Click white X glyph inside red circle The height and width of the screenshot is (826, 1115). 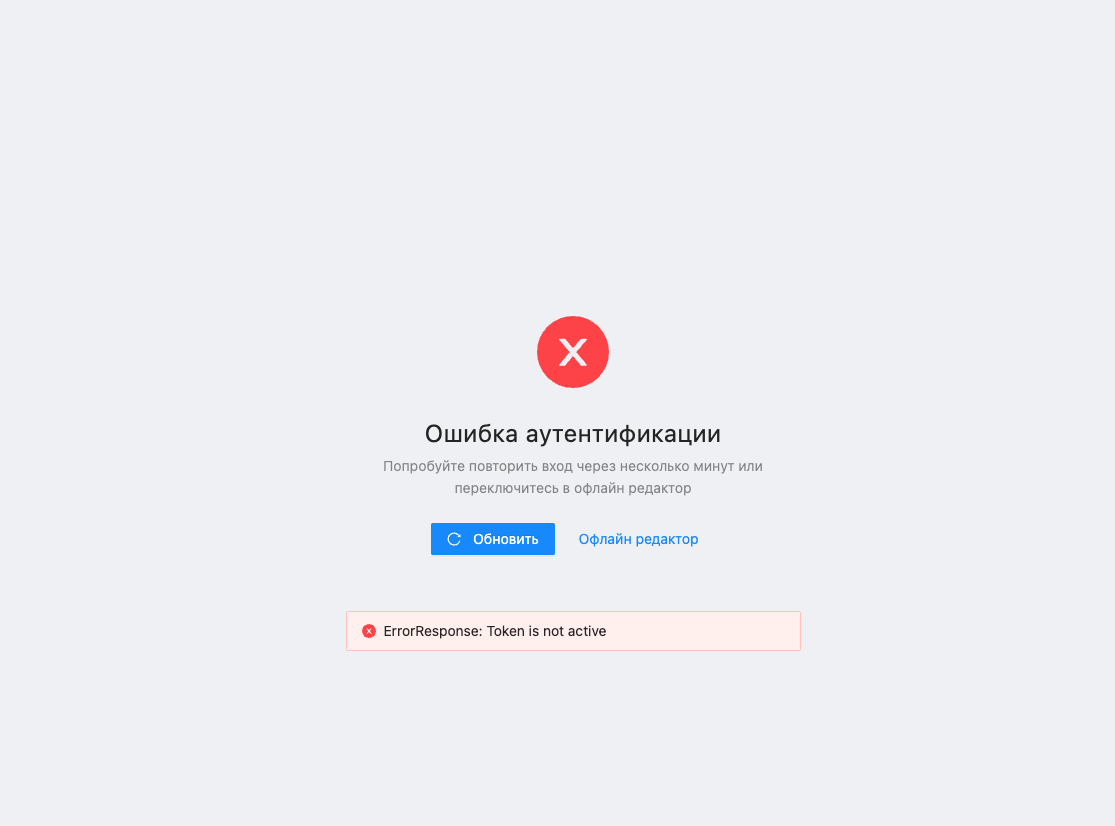click(x=572, y=352)
